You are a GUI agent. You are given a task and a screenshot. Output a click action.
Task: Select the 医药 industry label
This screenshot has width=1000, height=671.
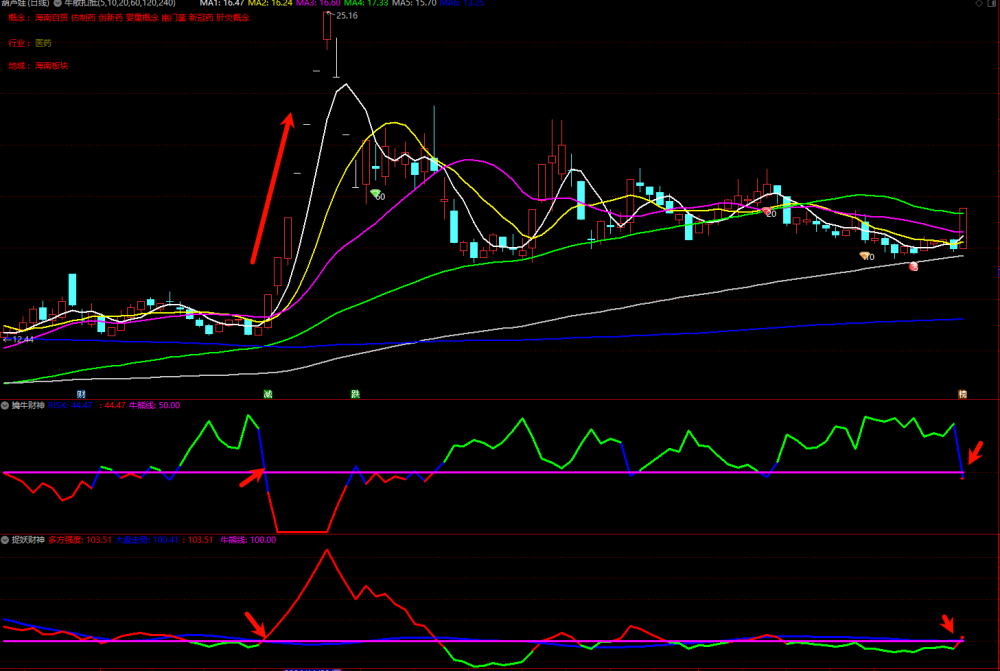(x=43, y=43)
